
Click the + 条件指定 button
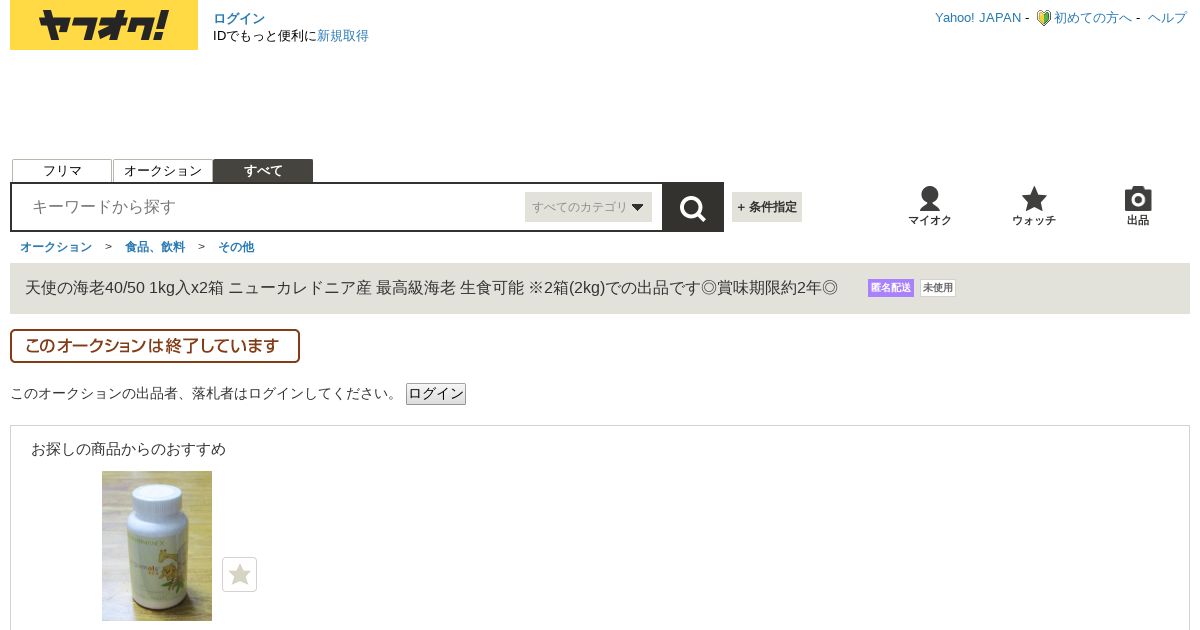coord(767,207)
